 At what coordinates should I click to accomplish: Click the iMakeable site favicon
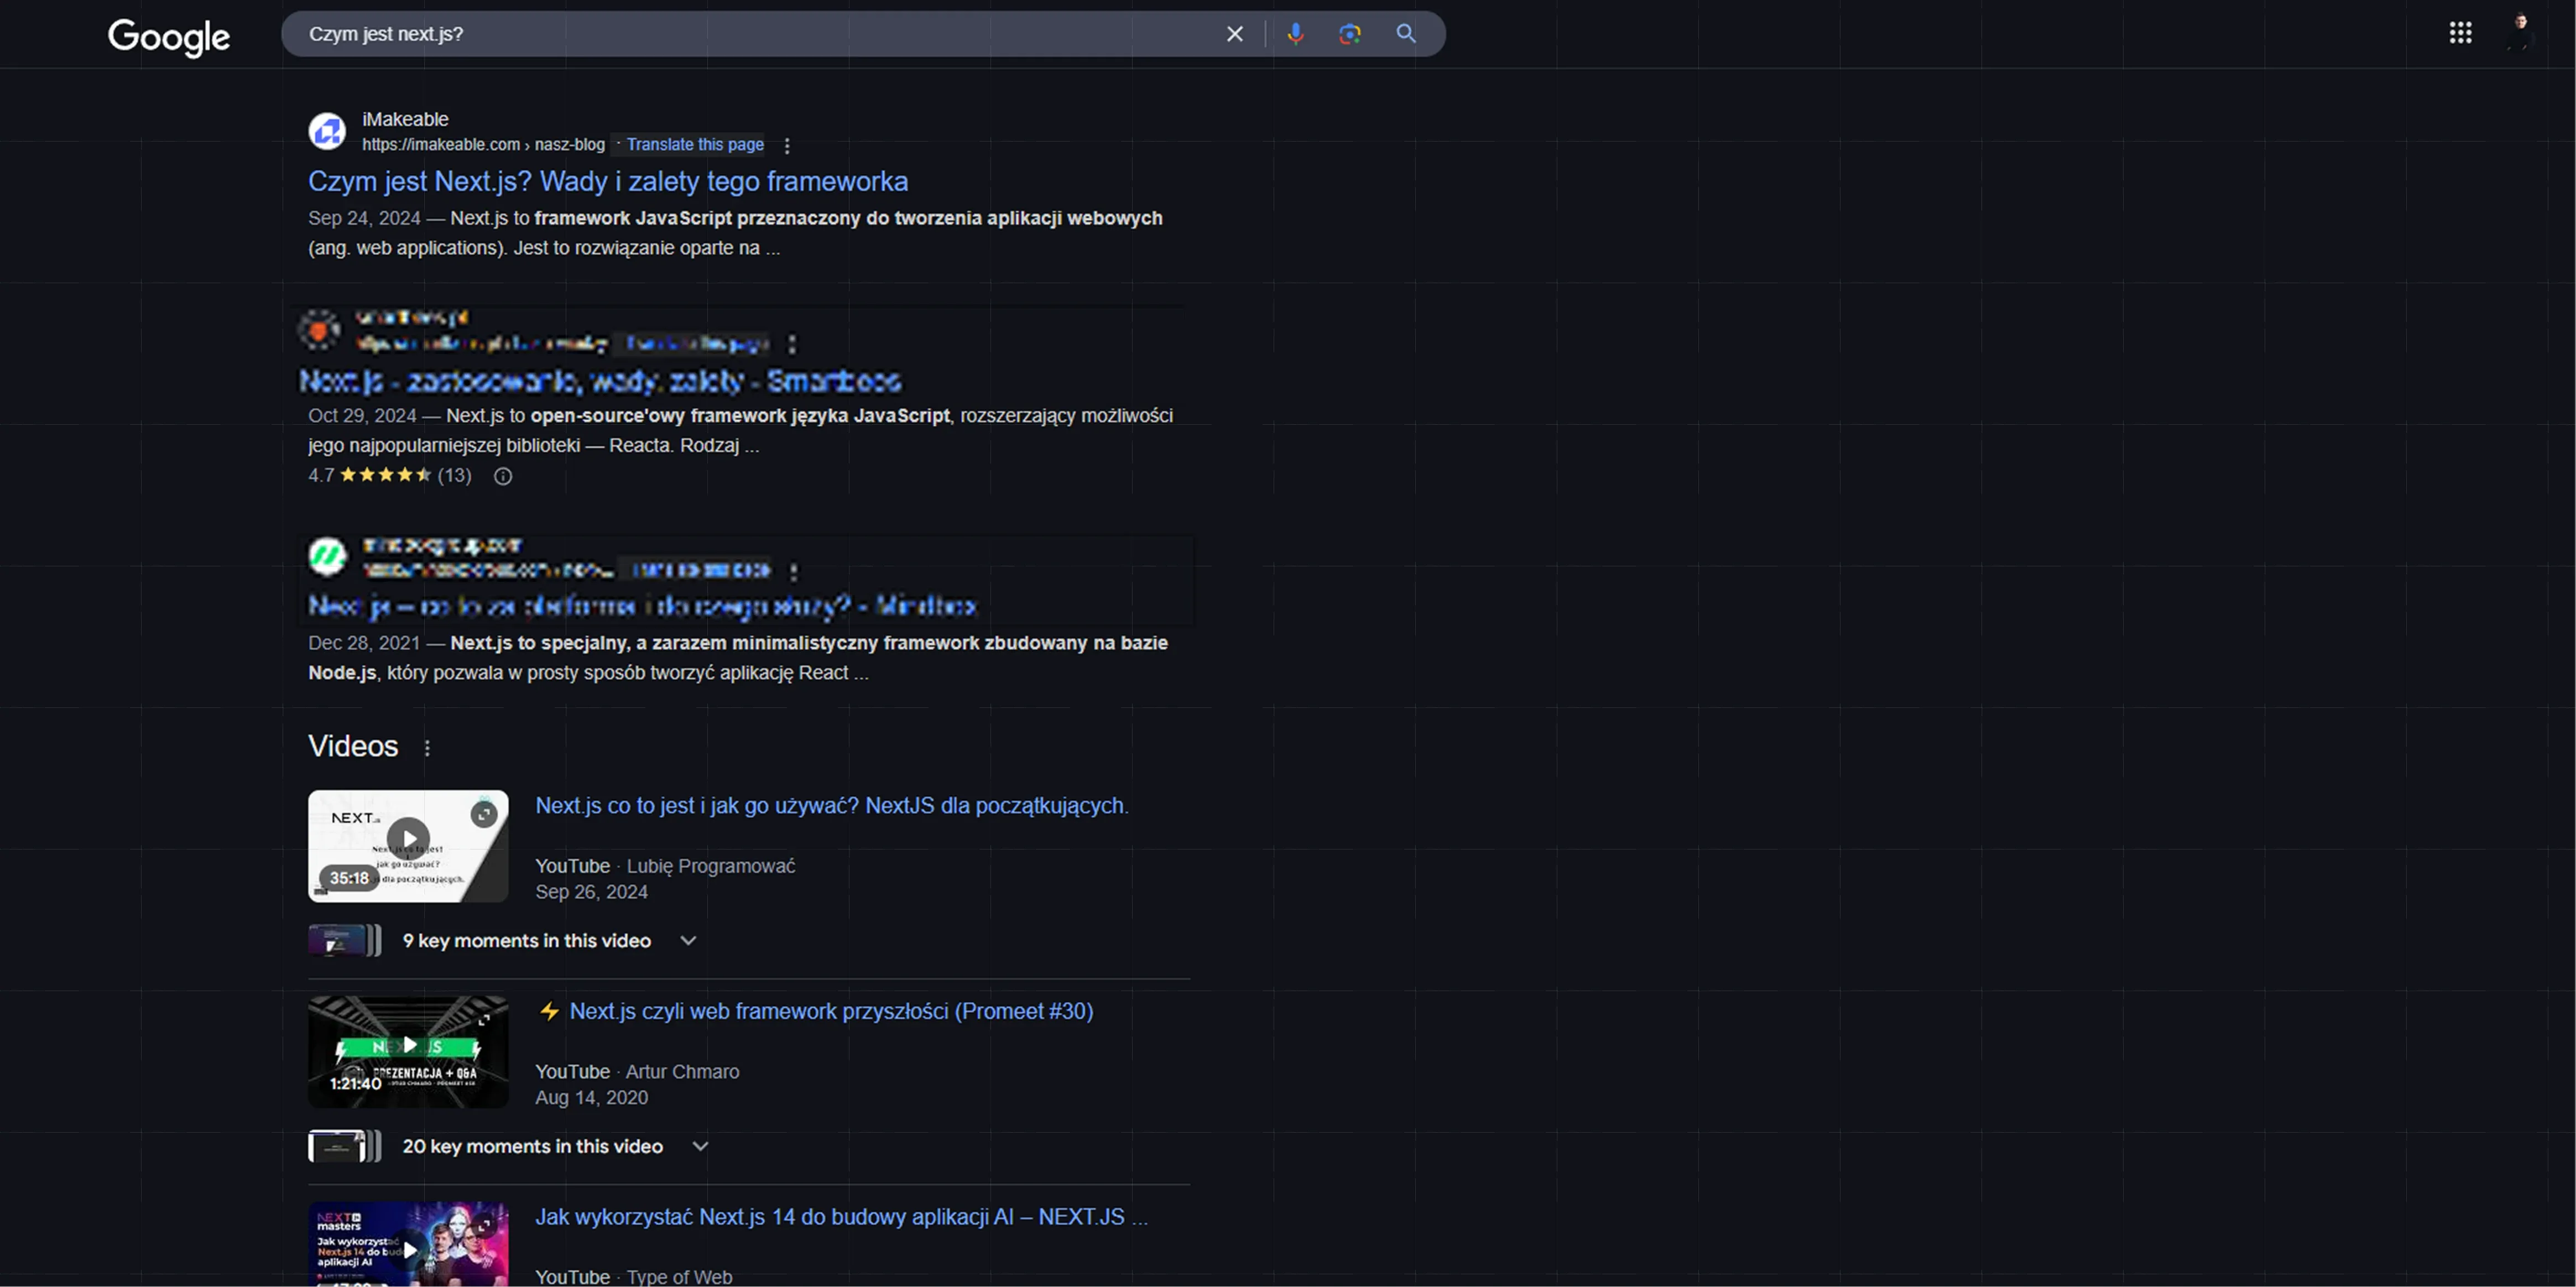click(x=327, y=131)
